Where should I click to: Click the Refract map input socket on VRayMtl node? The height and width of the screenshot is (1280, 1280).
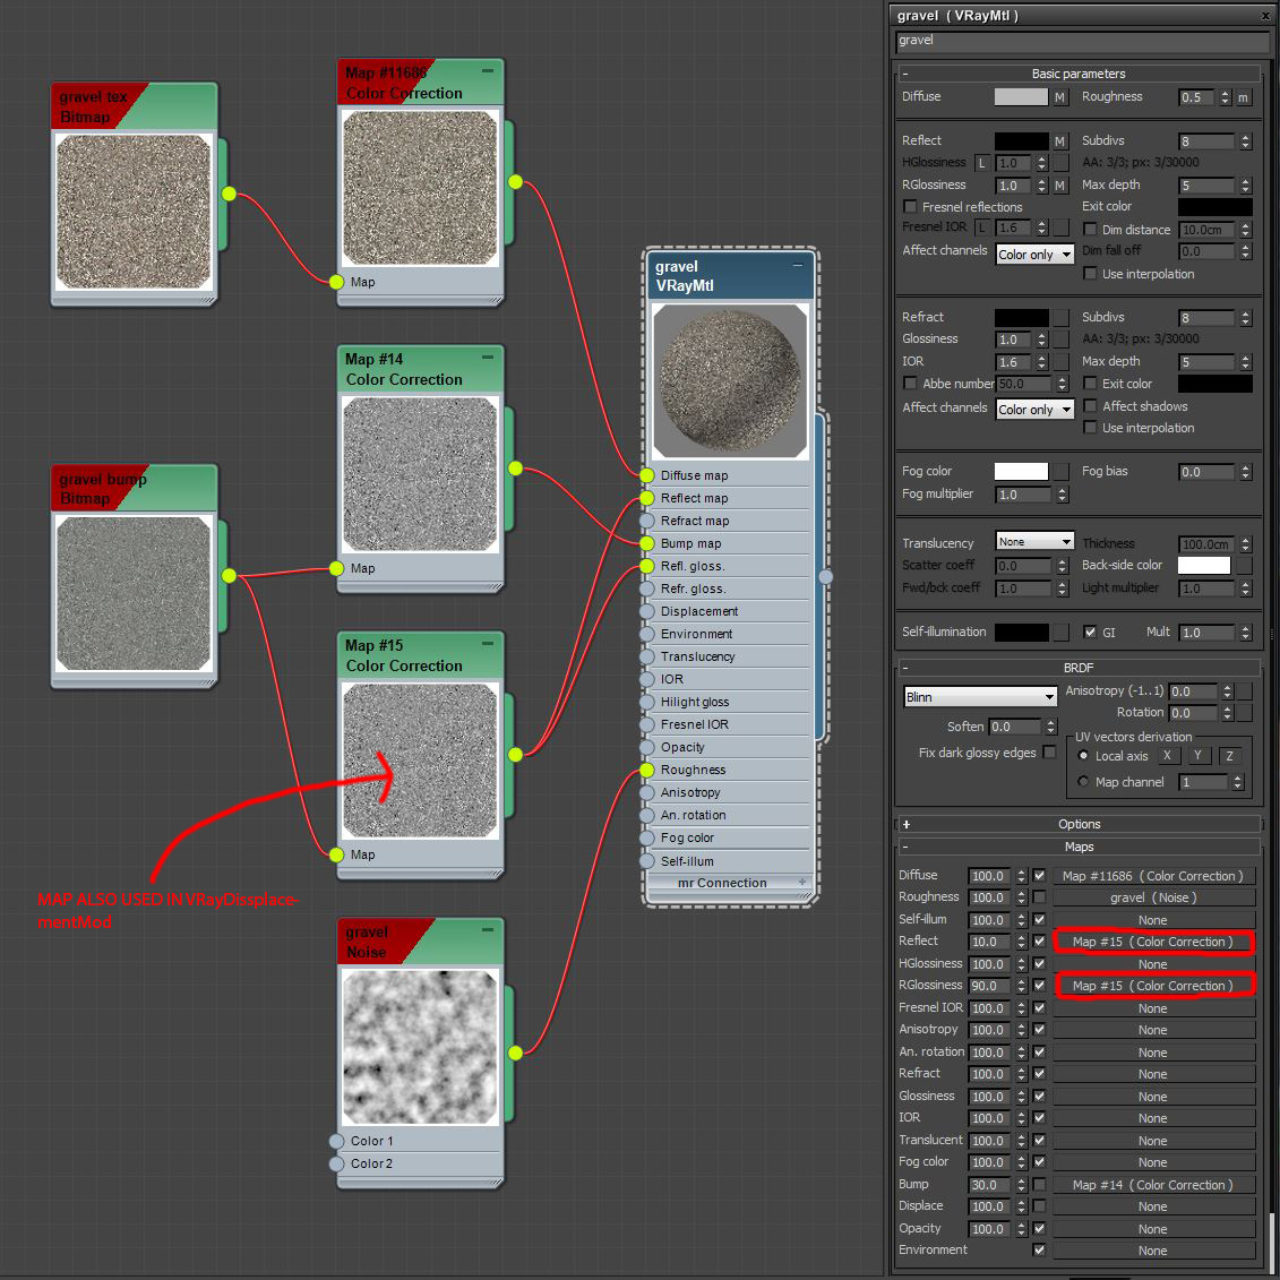coord(647,521)
